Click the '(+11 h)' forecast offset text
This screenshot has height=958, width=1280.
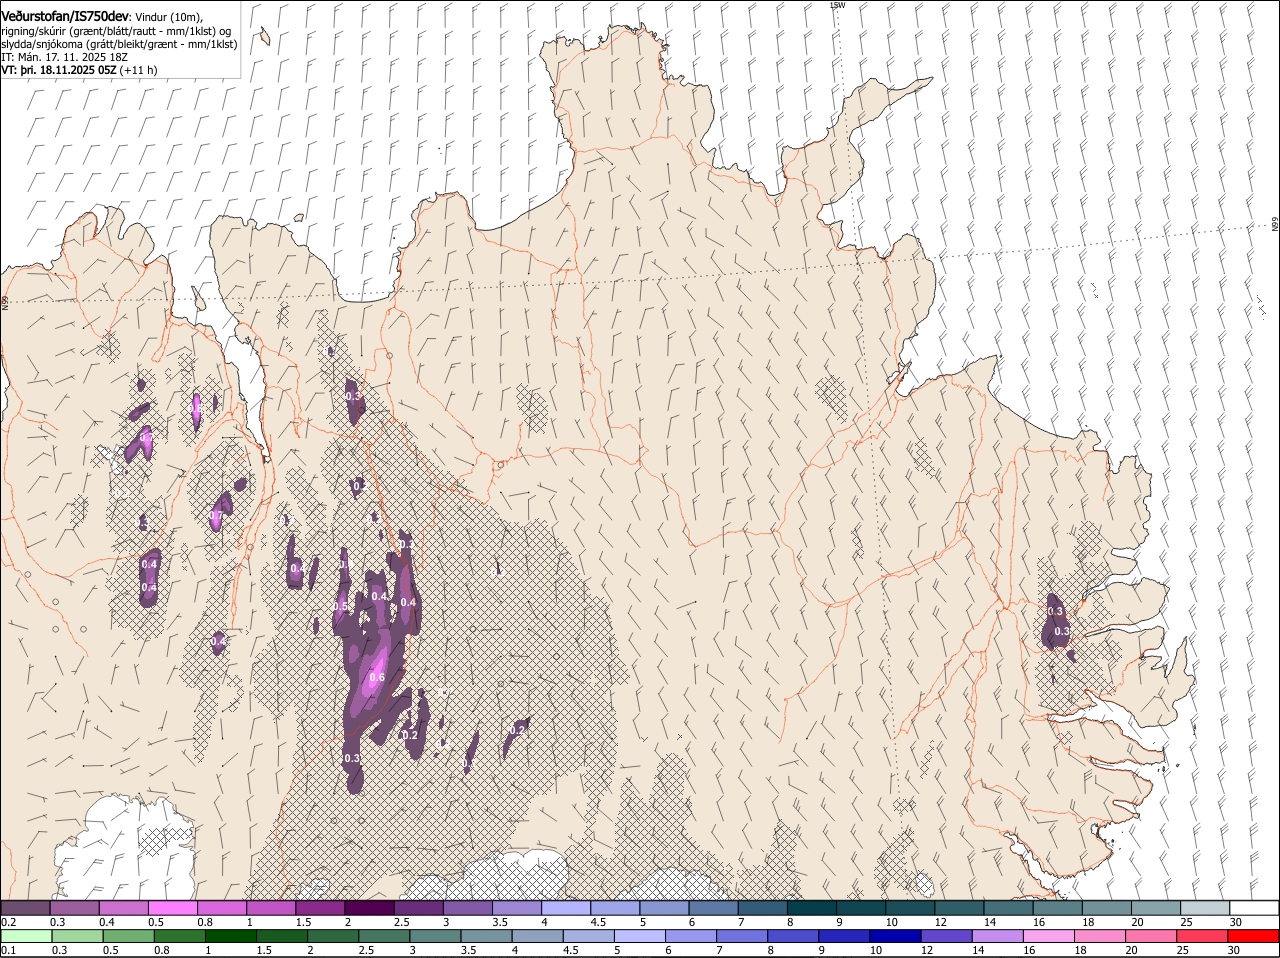point(138,71)
